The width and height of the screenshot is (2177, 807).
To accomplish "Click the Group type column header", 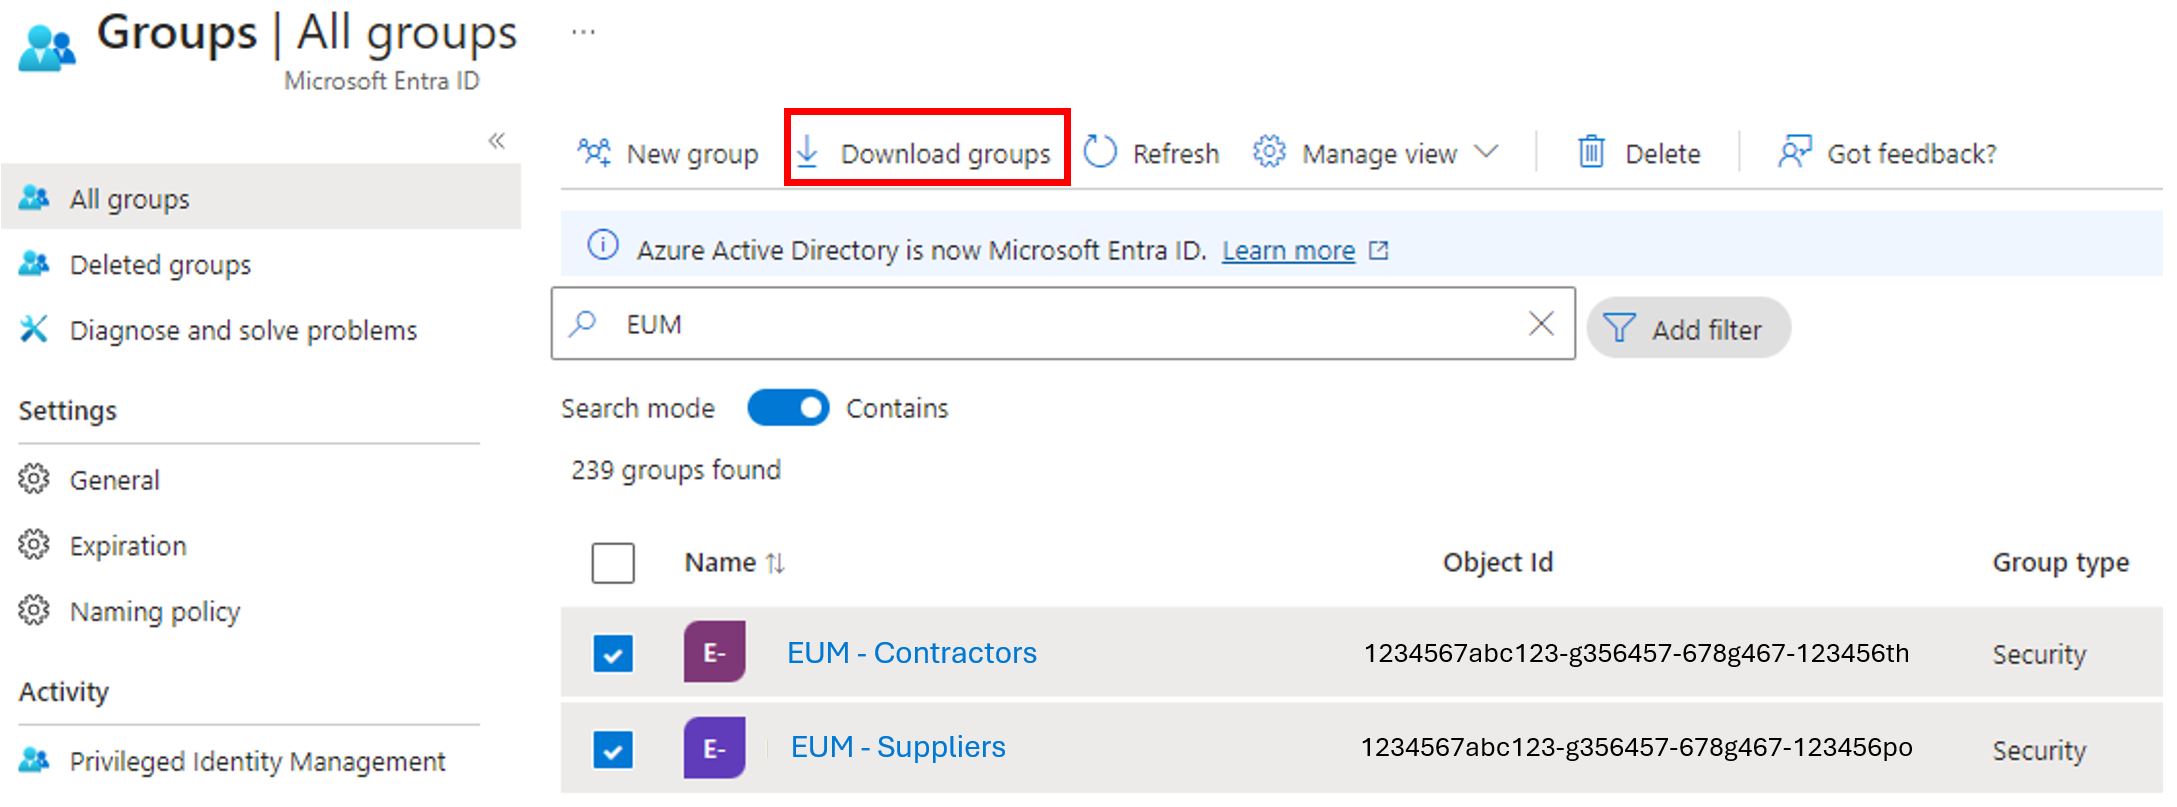I will (2060, 563).
